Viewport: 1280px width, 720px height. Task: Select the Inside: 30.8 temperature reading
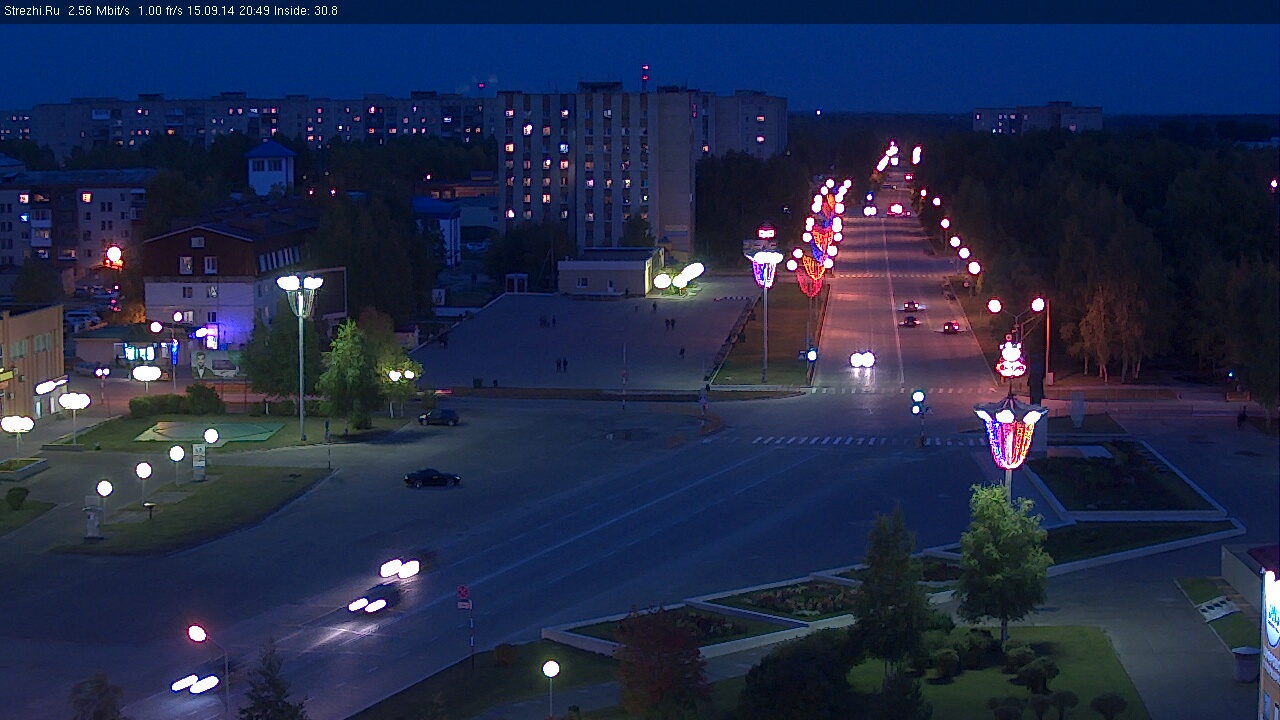tap(305, 11)
